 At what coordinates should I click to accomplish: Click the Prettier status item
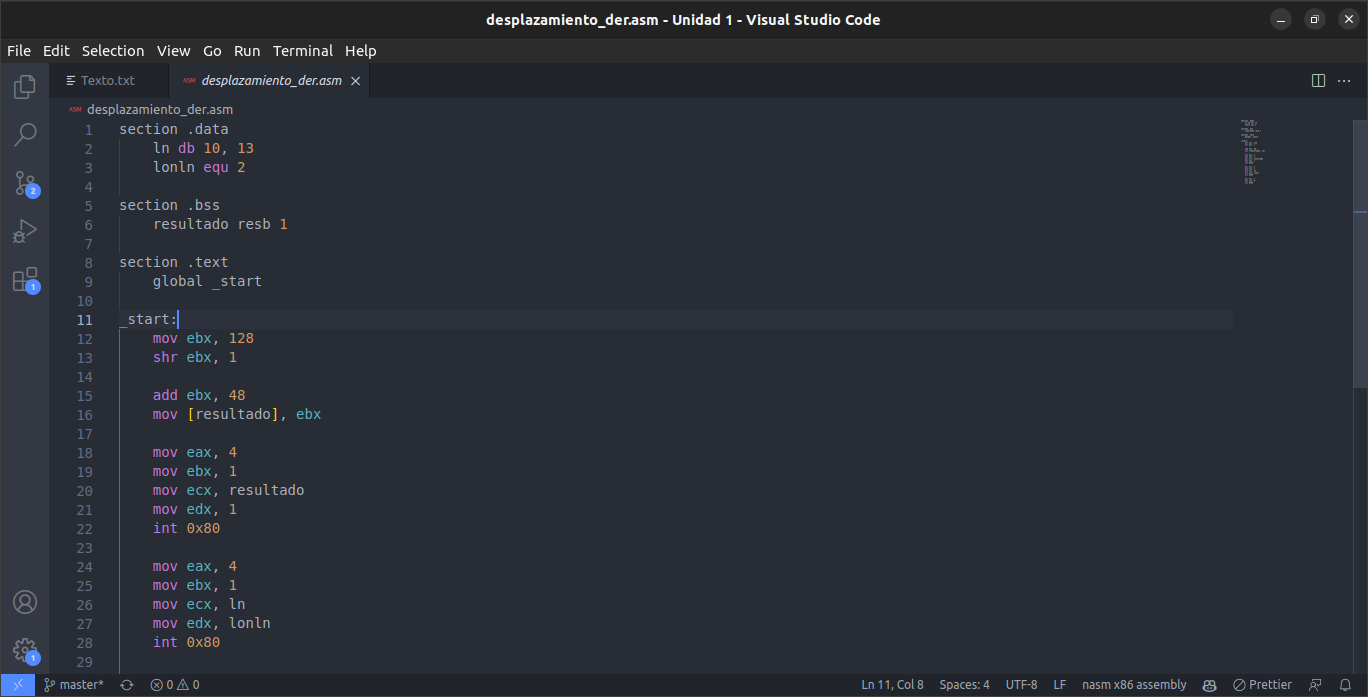1262,685
